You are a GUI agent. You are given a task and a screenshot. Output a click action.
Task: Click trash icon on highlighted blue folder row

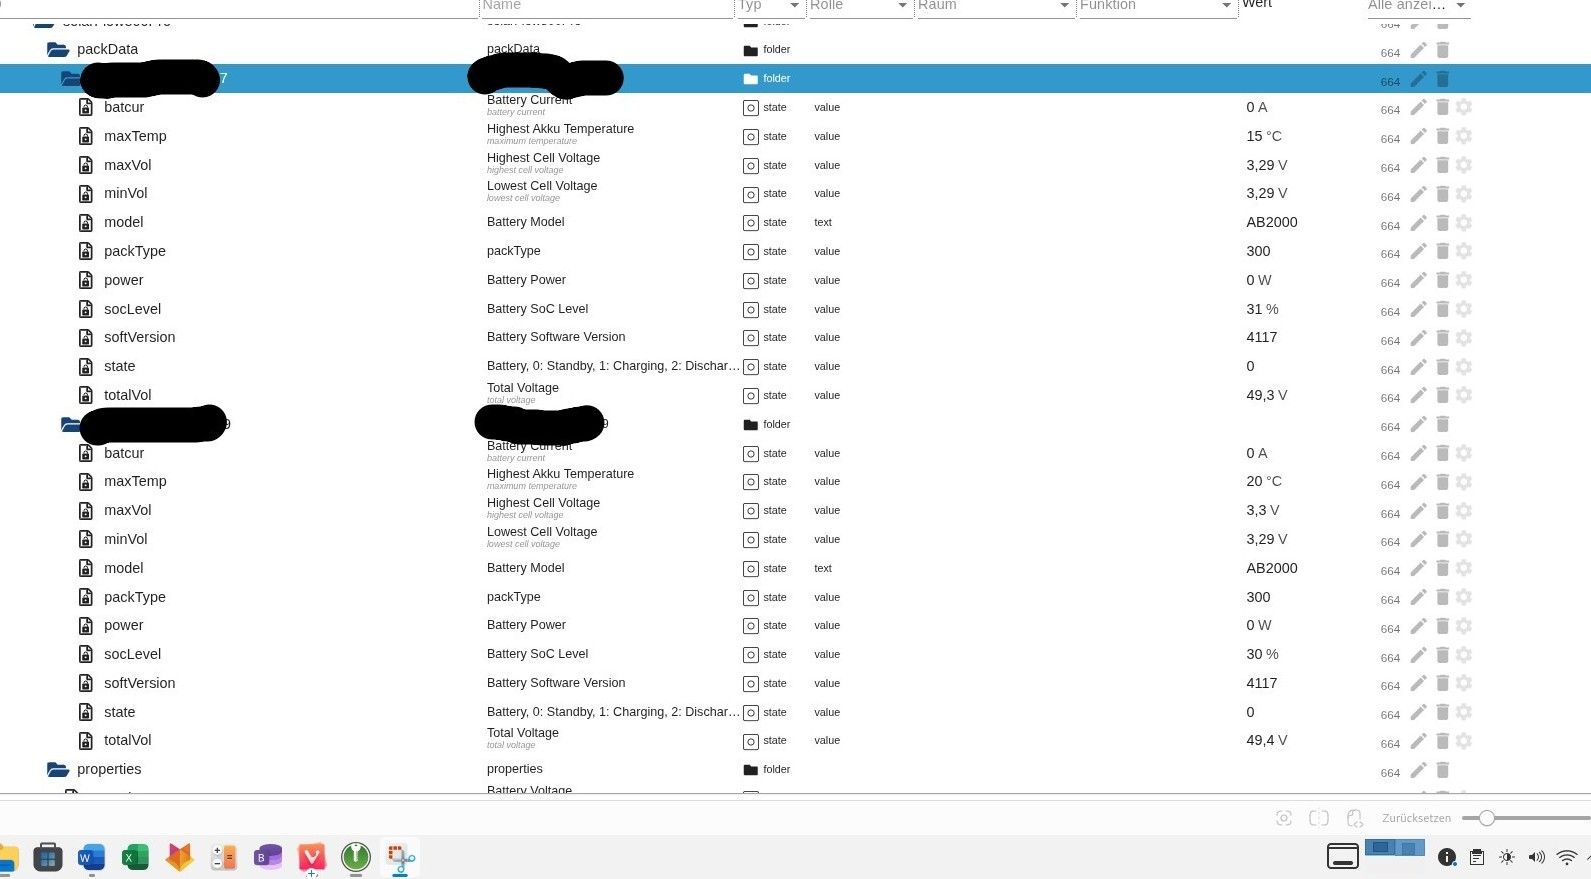coord(1442,79)
